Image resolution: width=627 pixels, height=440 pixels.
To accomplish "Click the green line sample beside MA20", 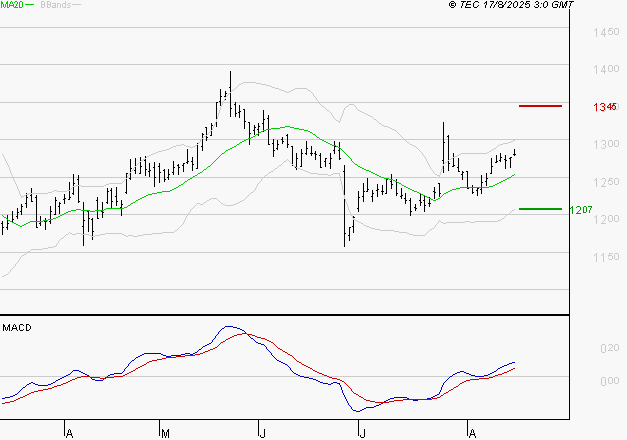I will 29,6.
